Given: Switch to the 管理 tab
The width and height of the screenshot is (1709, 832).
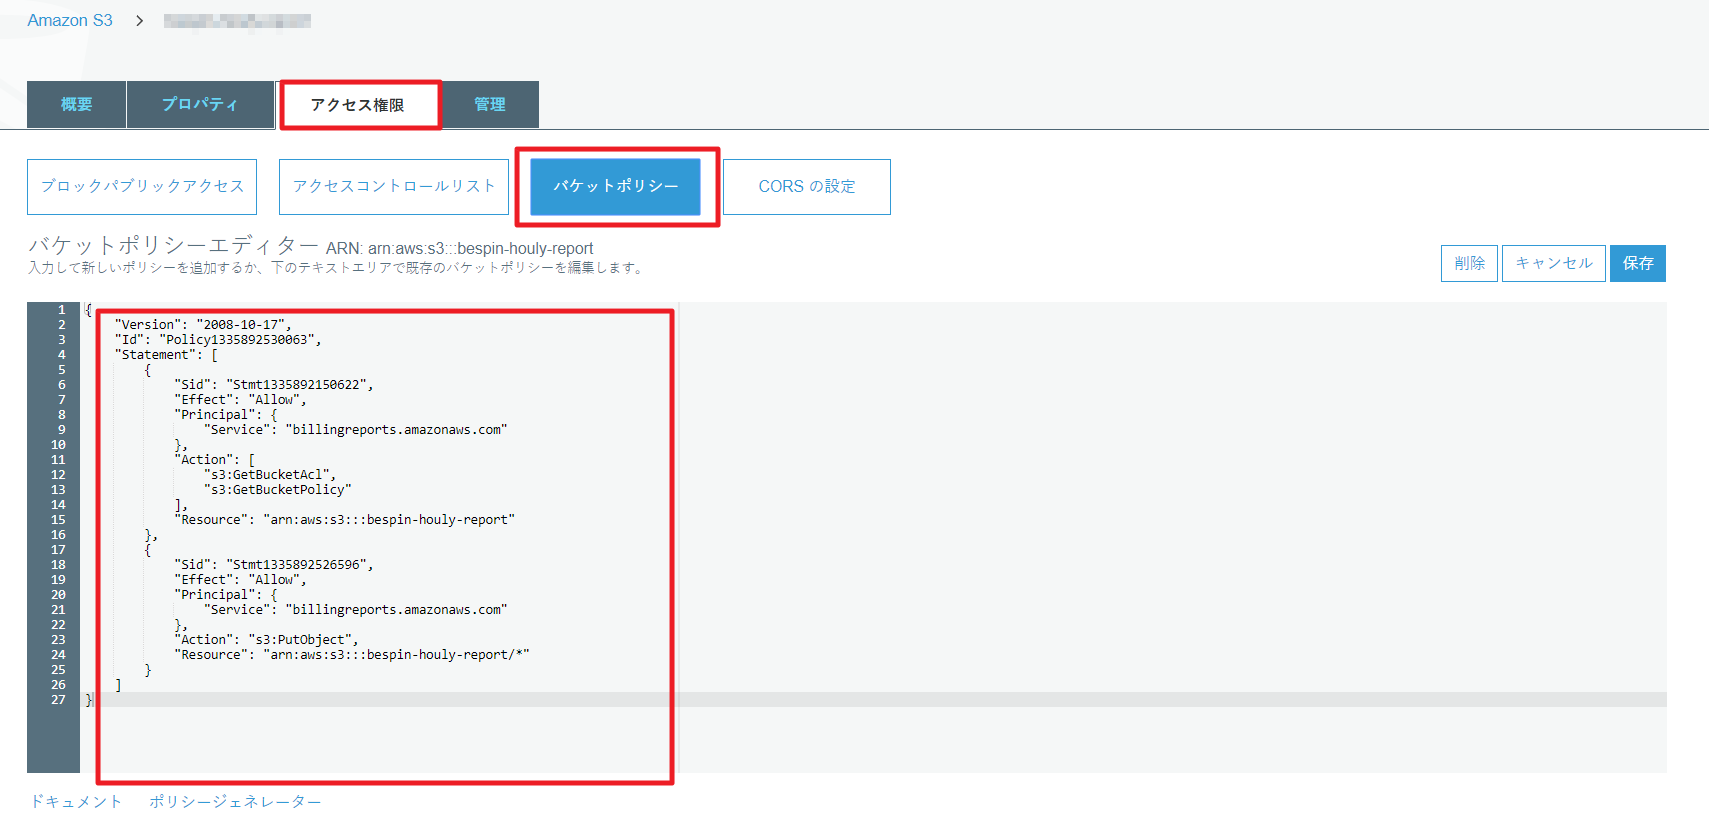Looking at the screenshot, I should (490, 104).
